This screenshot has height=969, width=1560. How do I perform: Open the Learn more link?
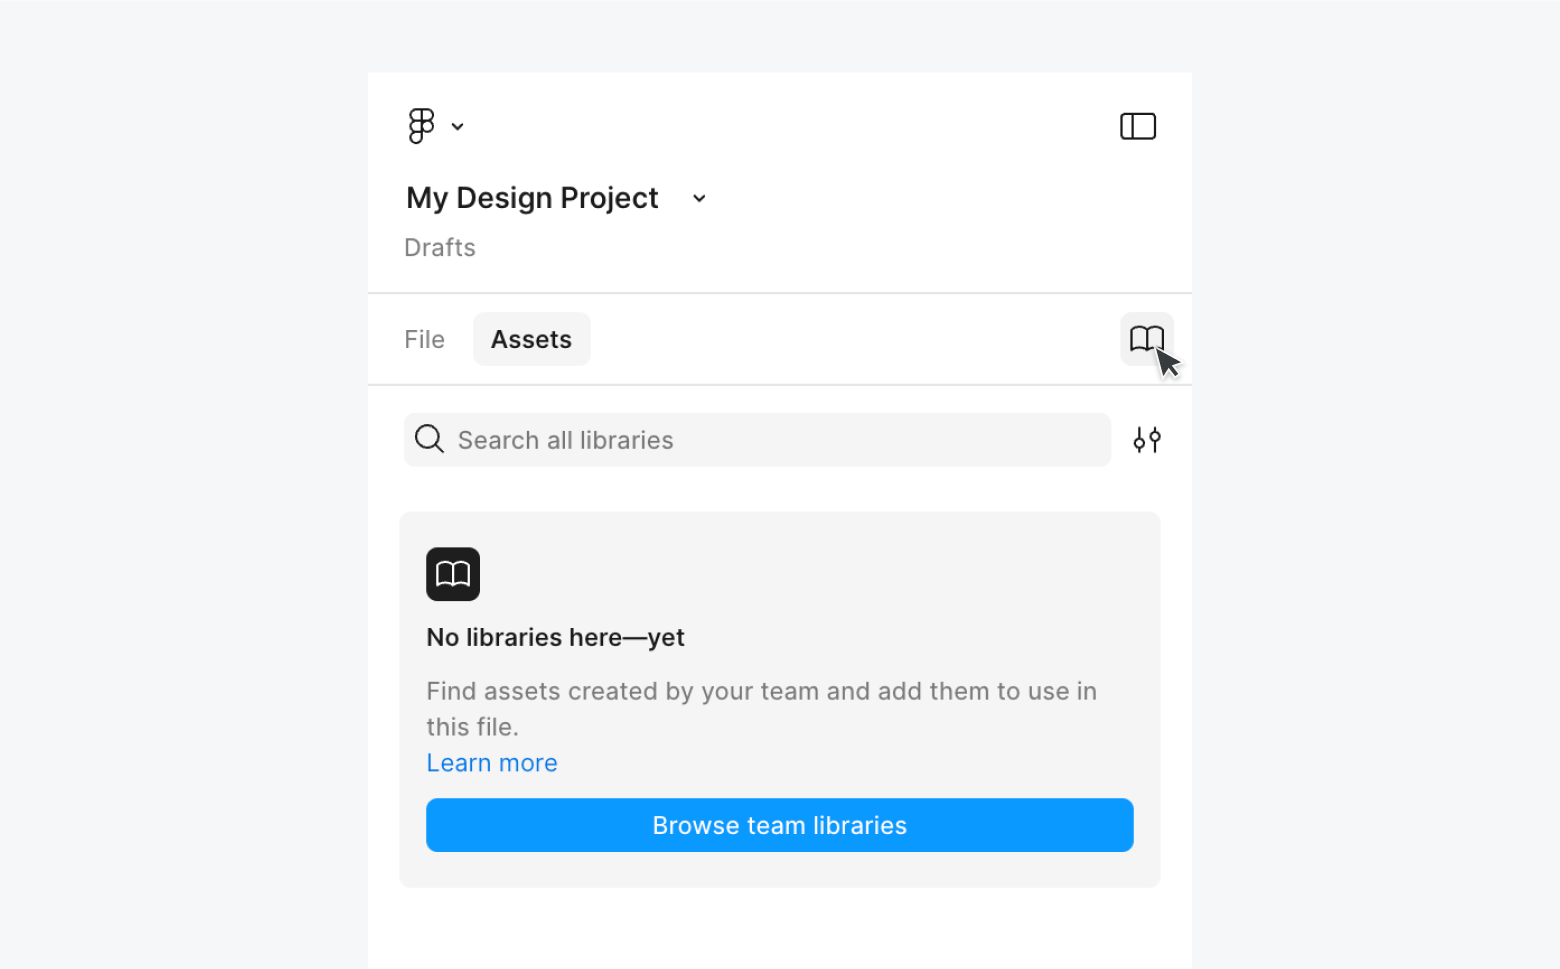(x=492, y=763)
